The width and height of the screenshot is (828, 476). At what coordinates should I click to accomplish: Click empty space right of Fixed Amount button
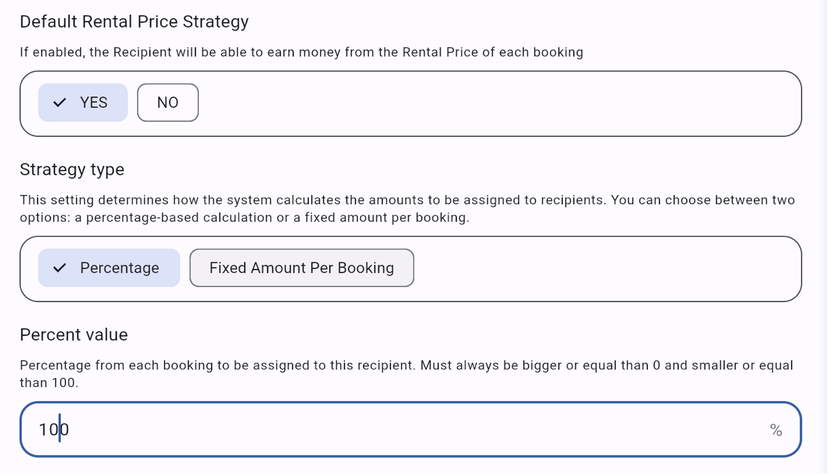[x=600, y=268]
